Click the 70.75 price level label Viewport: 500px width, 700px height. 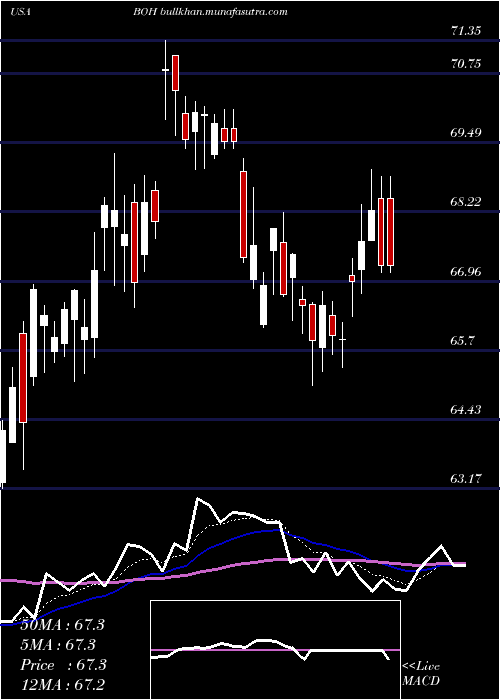tap(466, 64)
